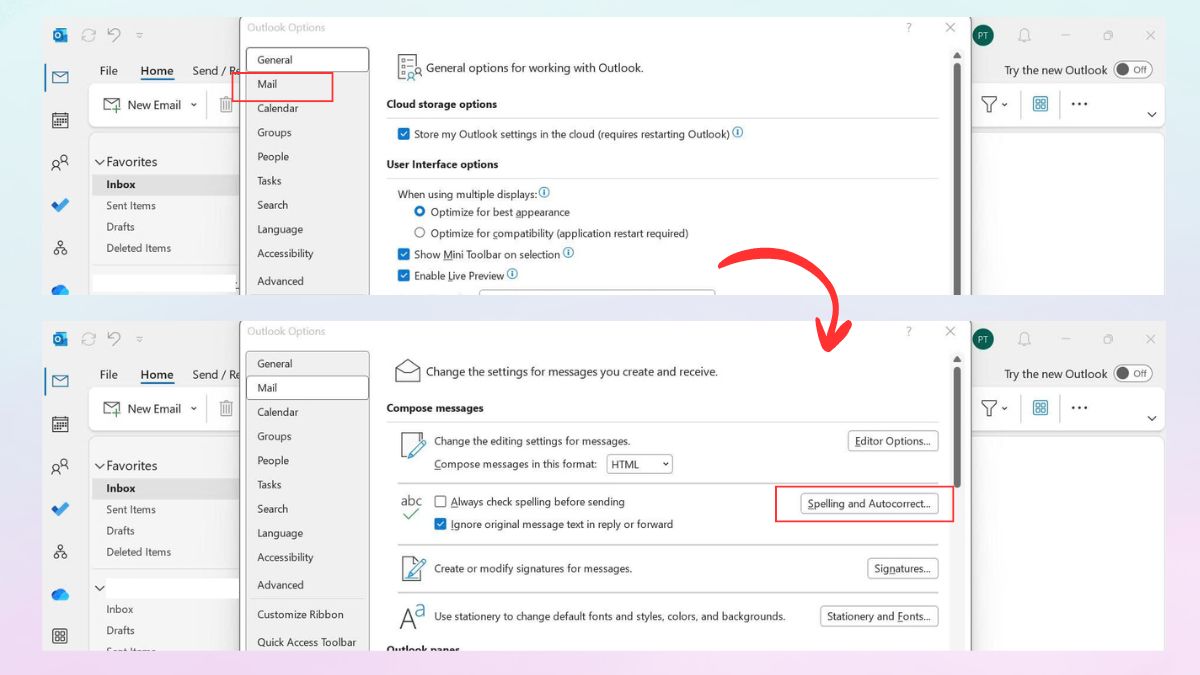The image size is (1200, 675).
Task: Enable Always check spelling before sending
Action: (x=440, y=502)
